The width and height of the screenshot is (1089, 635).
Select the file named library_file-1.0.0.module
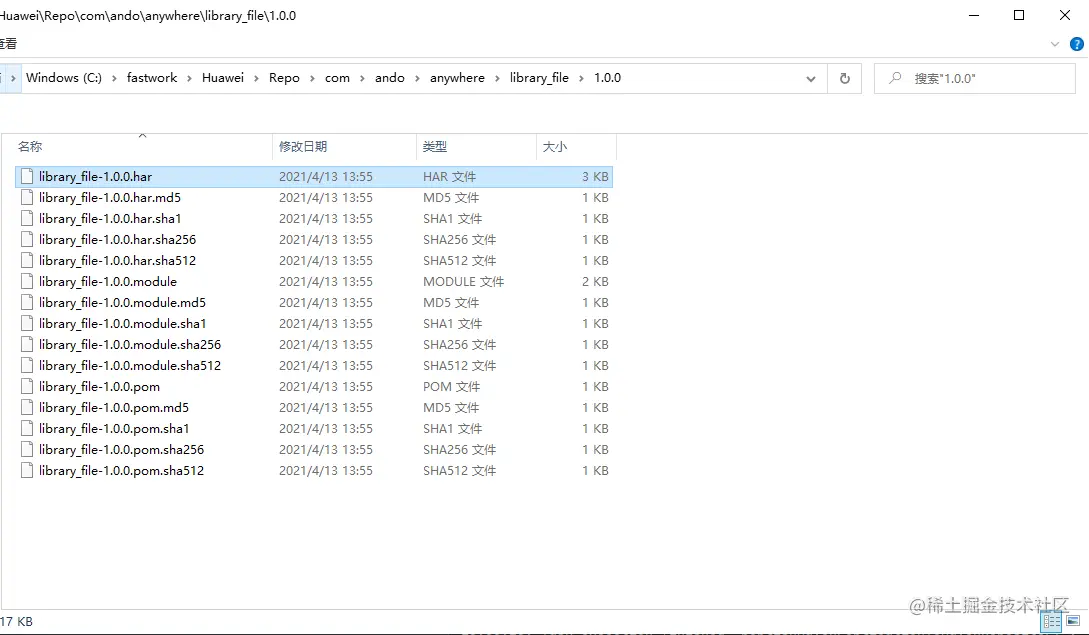(x=108, y=281)
